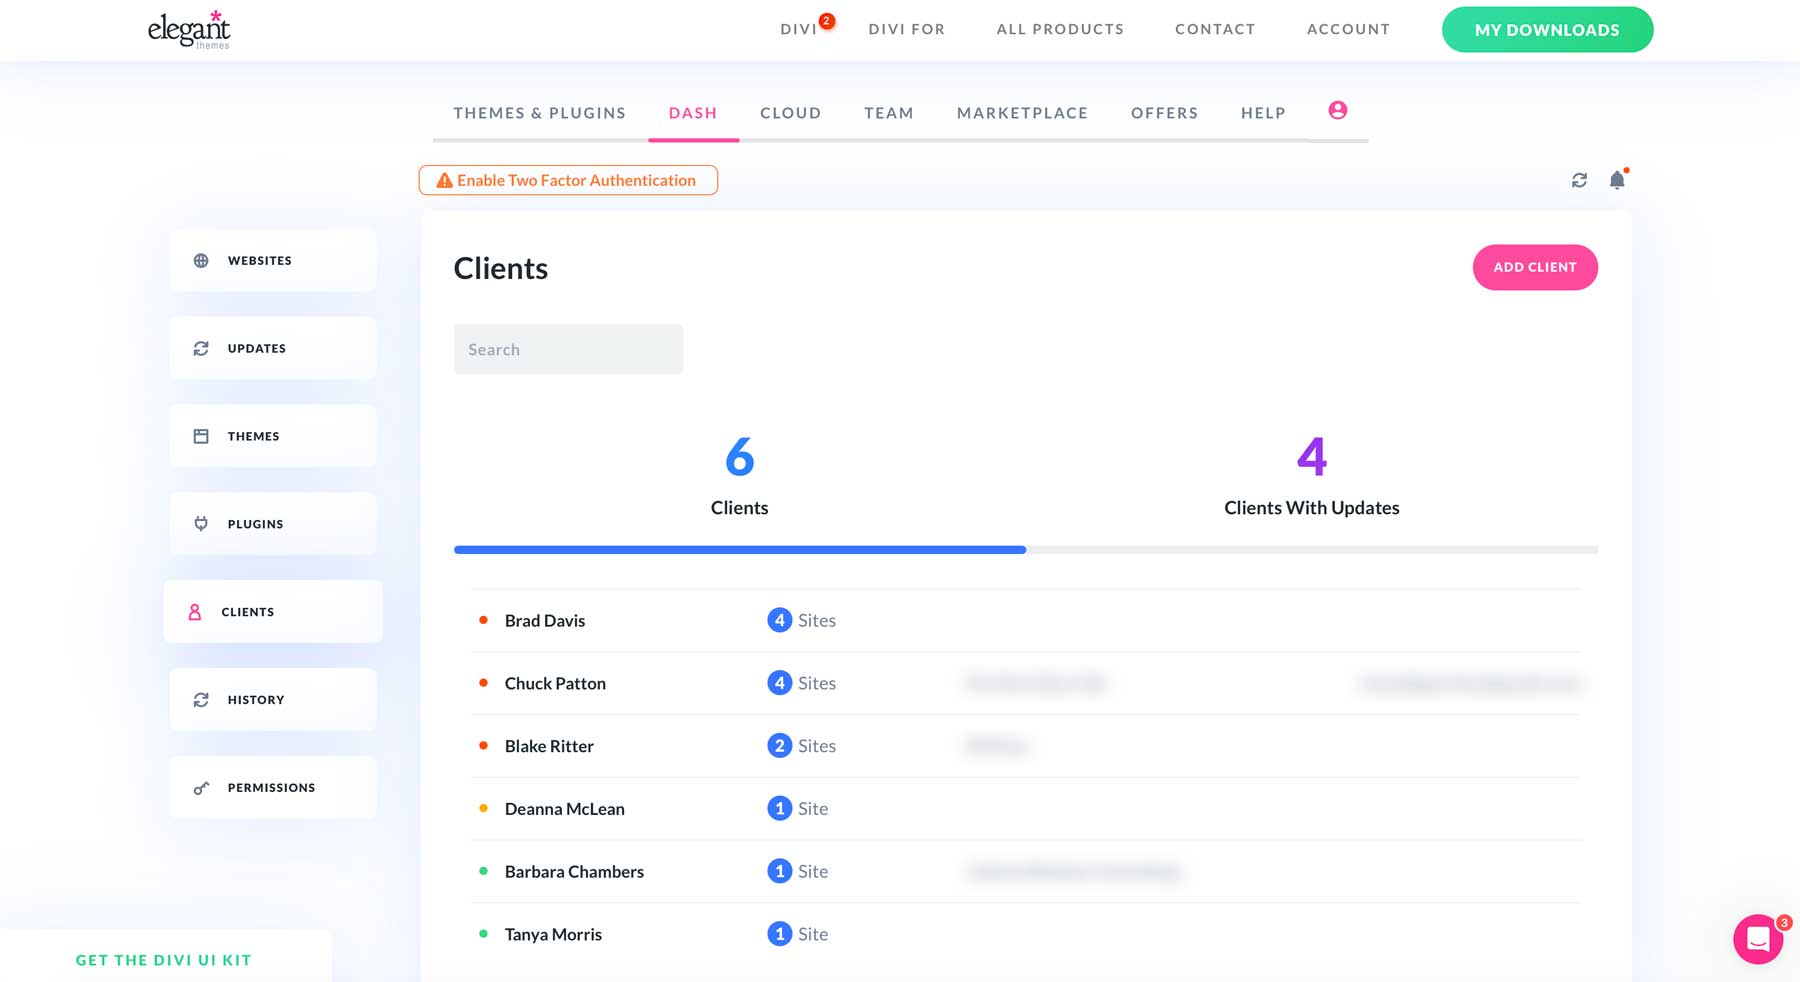Open the Themes sidebar icon

coord(201,435)
